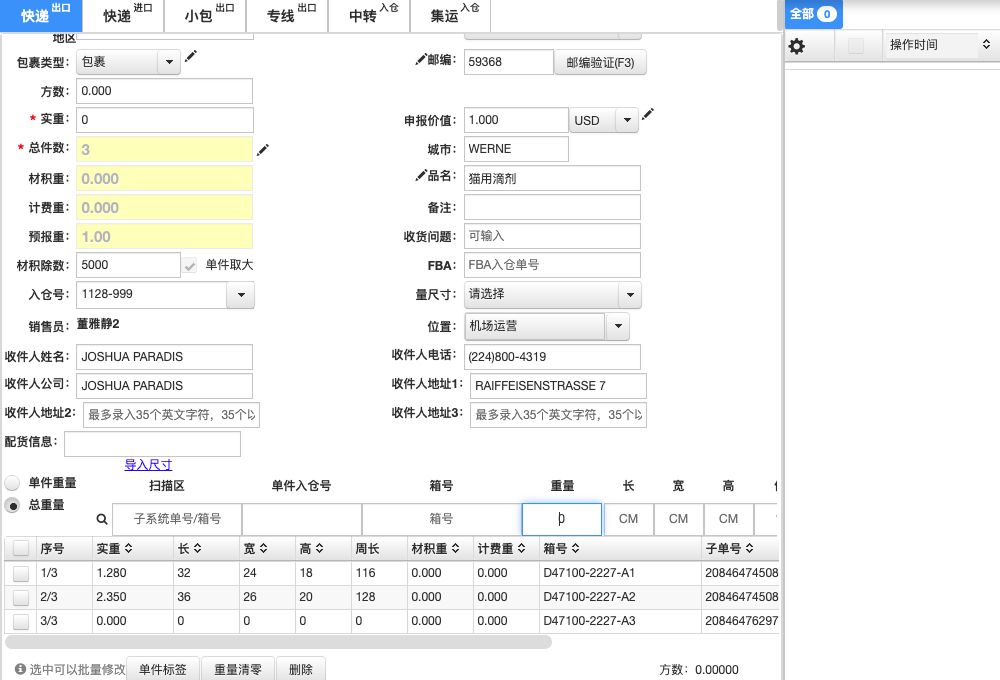Viewport: 1000px width, 680px height.
Task: Click the 重量清零 button
Action: [238, 669]
